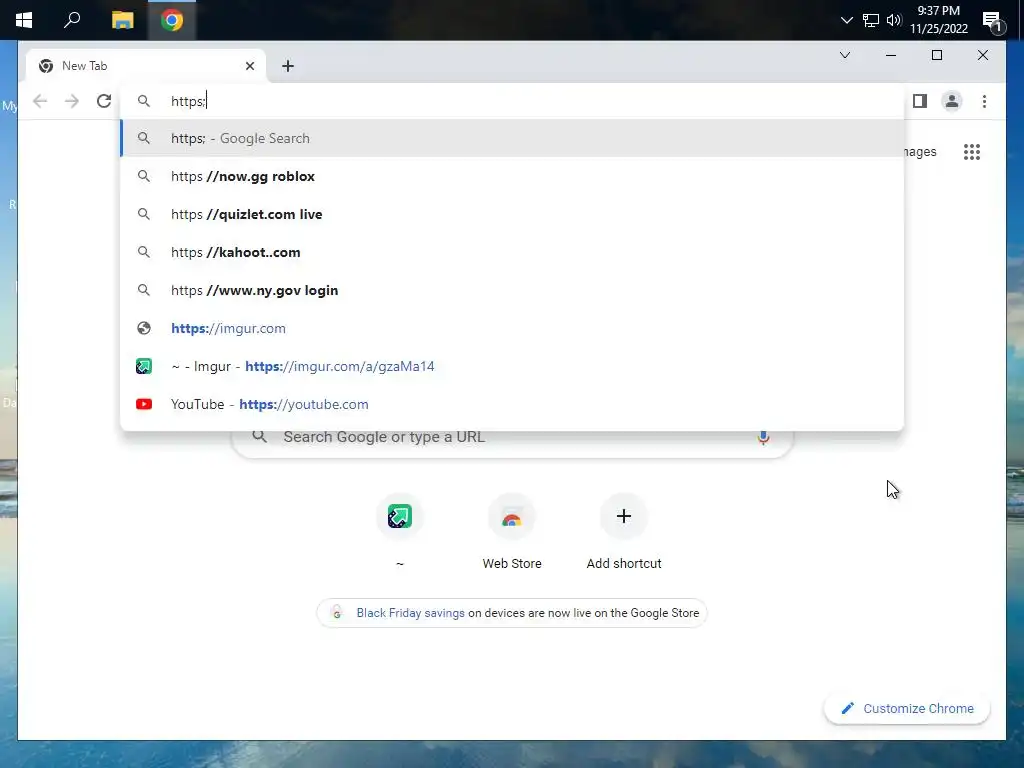Open the volume tray icon
Viewport: 1024px width, 768px height.
894,20
